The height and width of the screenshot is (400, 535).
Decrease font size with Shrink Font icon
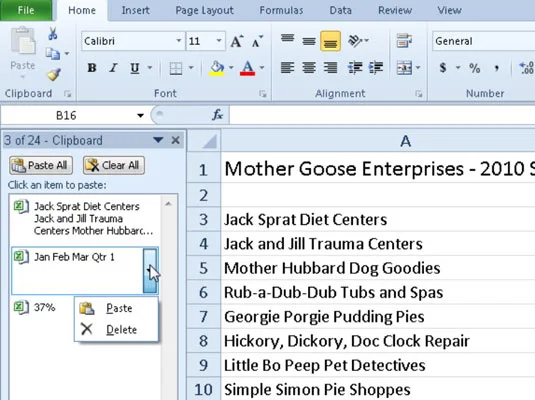(257, 41)
